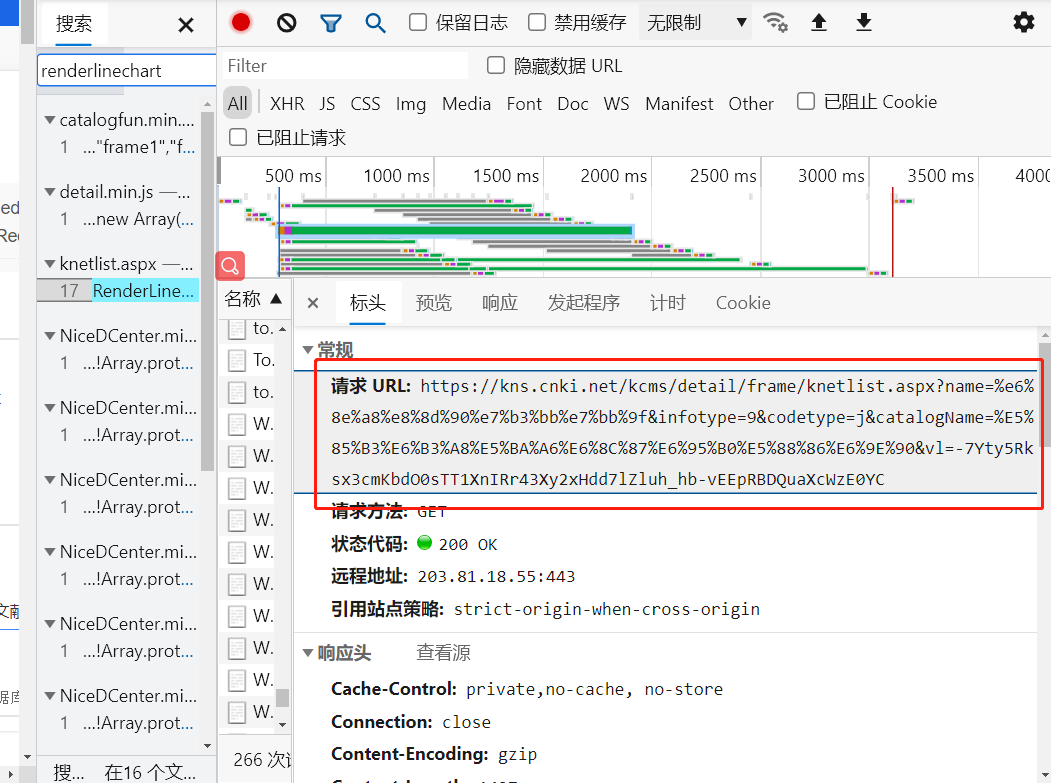Collapse the catalogfun.min search result
Viewport: 1051px width, 783px height.
(50, 120)
